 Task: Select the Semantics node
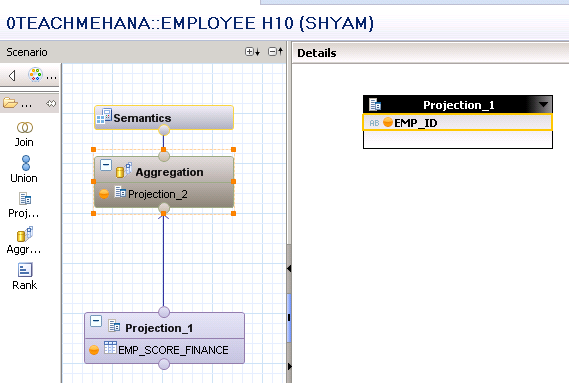tap(164, 118)
